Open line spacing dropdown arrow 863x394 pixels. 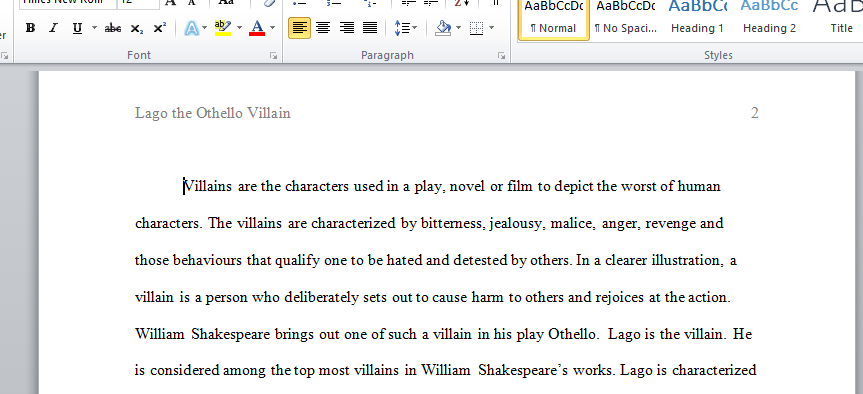pyautogui.click(x=414, y=28)
